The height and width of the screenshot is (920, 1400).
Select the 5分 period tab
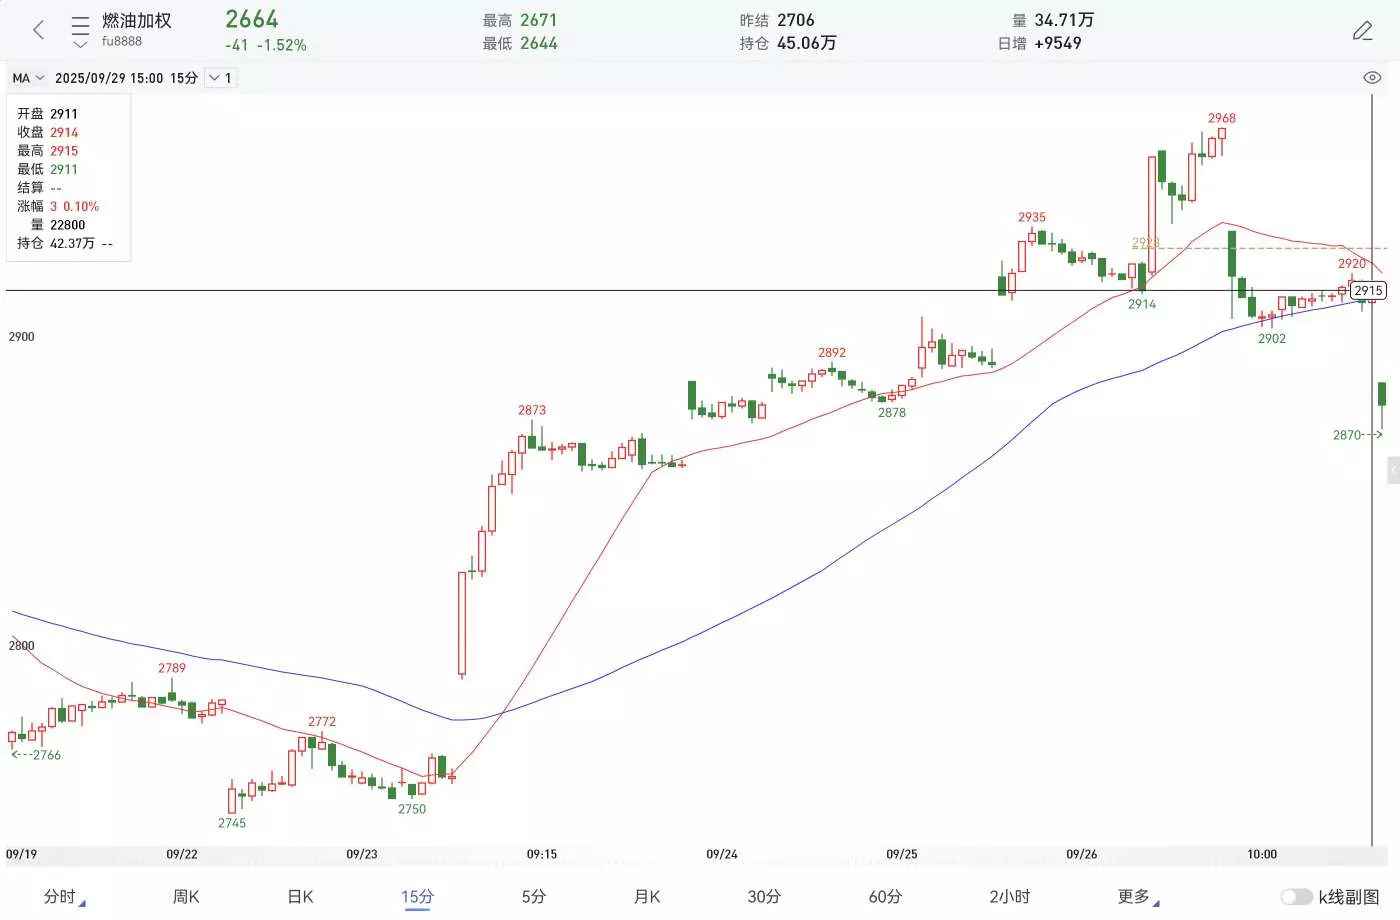pyautogui.click(x=533, y=897)
